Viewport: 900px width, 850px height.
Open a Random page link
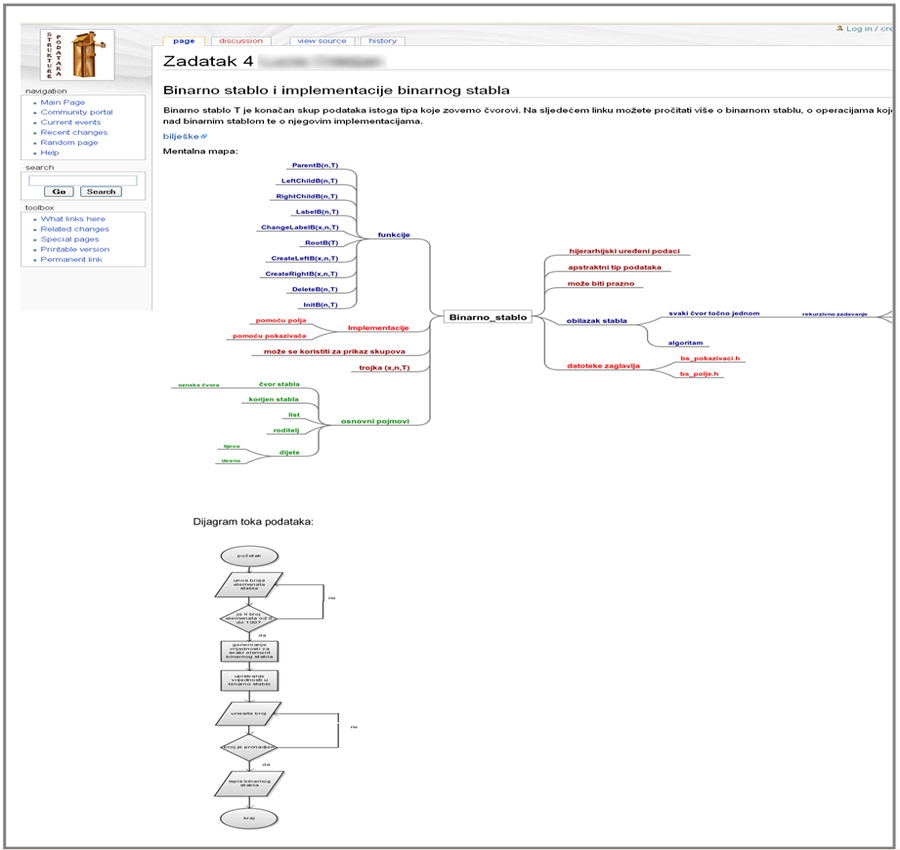point(69,142)
